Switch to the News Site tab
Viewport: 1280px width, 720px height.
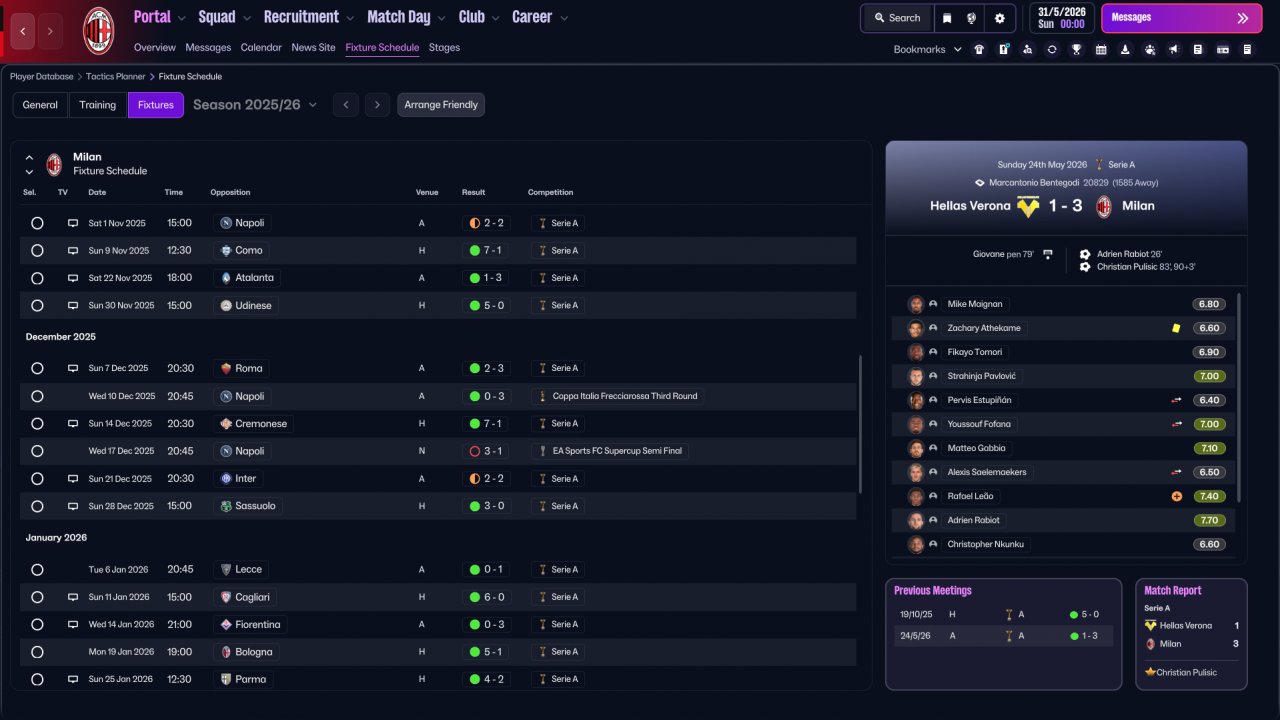(313, 47)
